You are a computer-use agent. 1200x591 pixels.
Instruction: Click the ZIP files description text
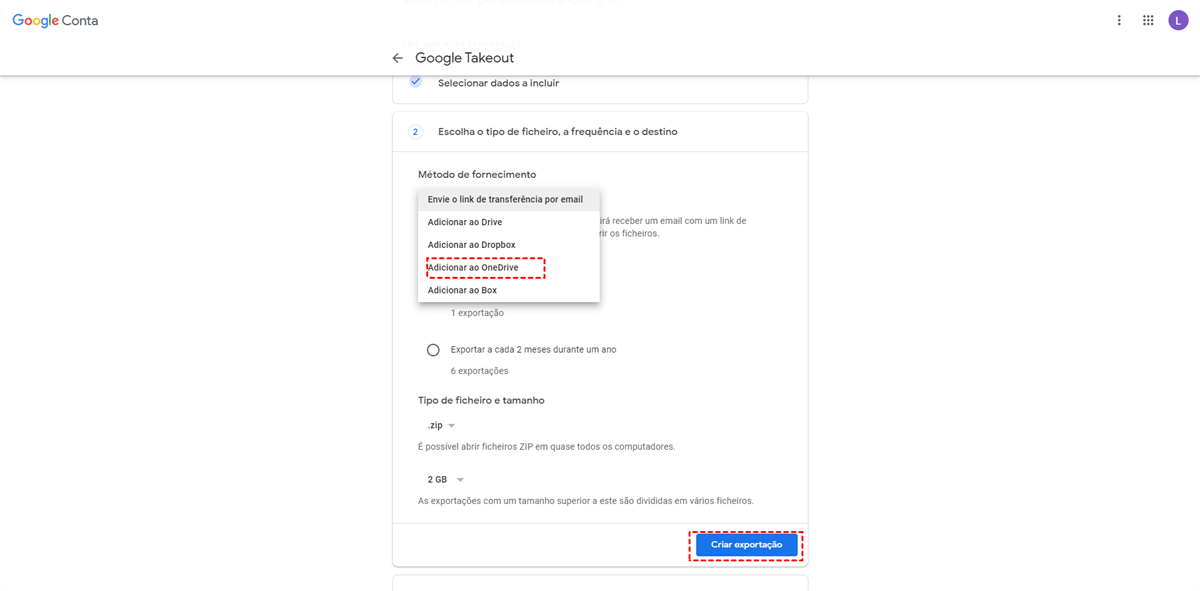point(546,446)
